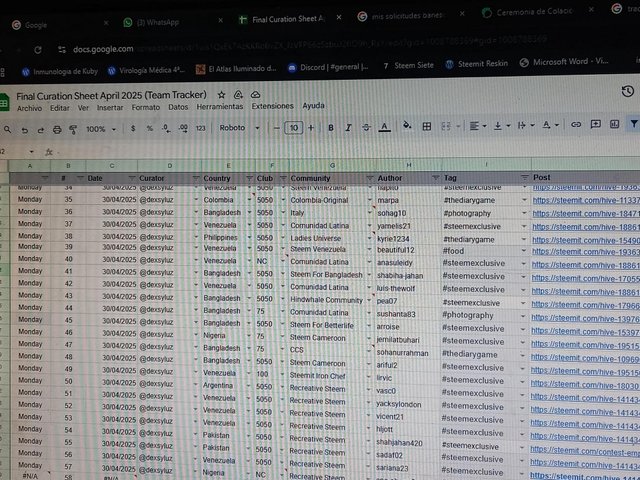640x480 pixels.
Task: Increase decimal places icon
Action: tap(183, 128)
